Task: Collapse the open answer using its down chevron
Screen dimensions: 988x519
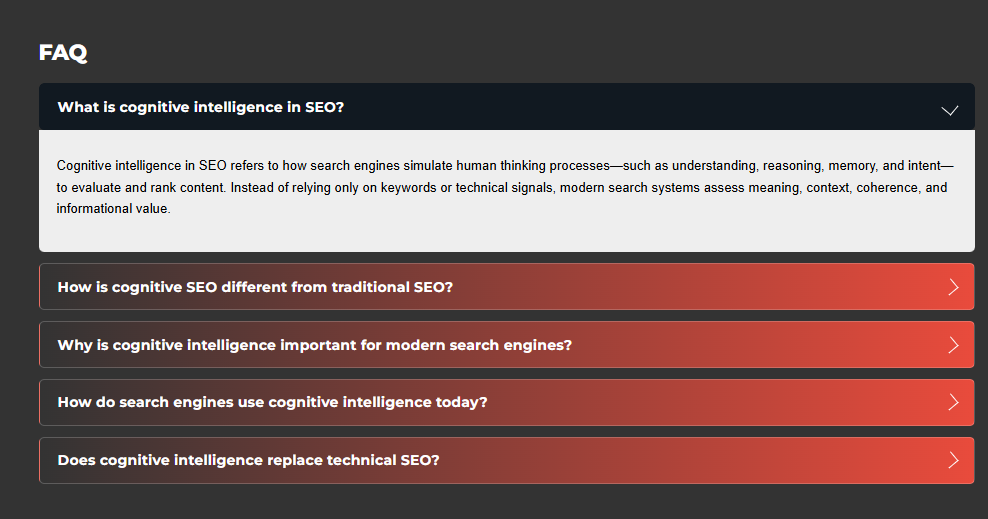Action: click(x=950, y=109)
